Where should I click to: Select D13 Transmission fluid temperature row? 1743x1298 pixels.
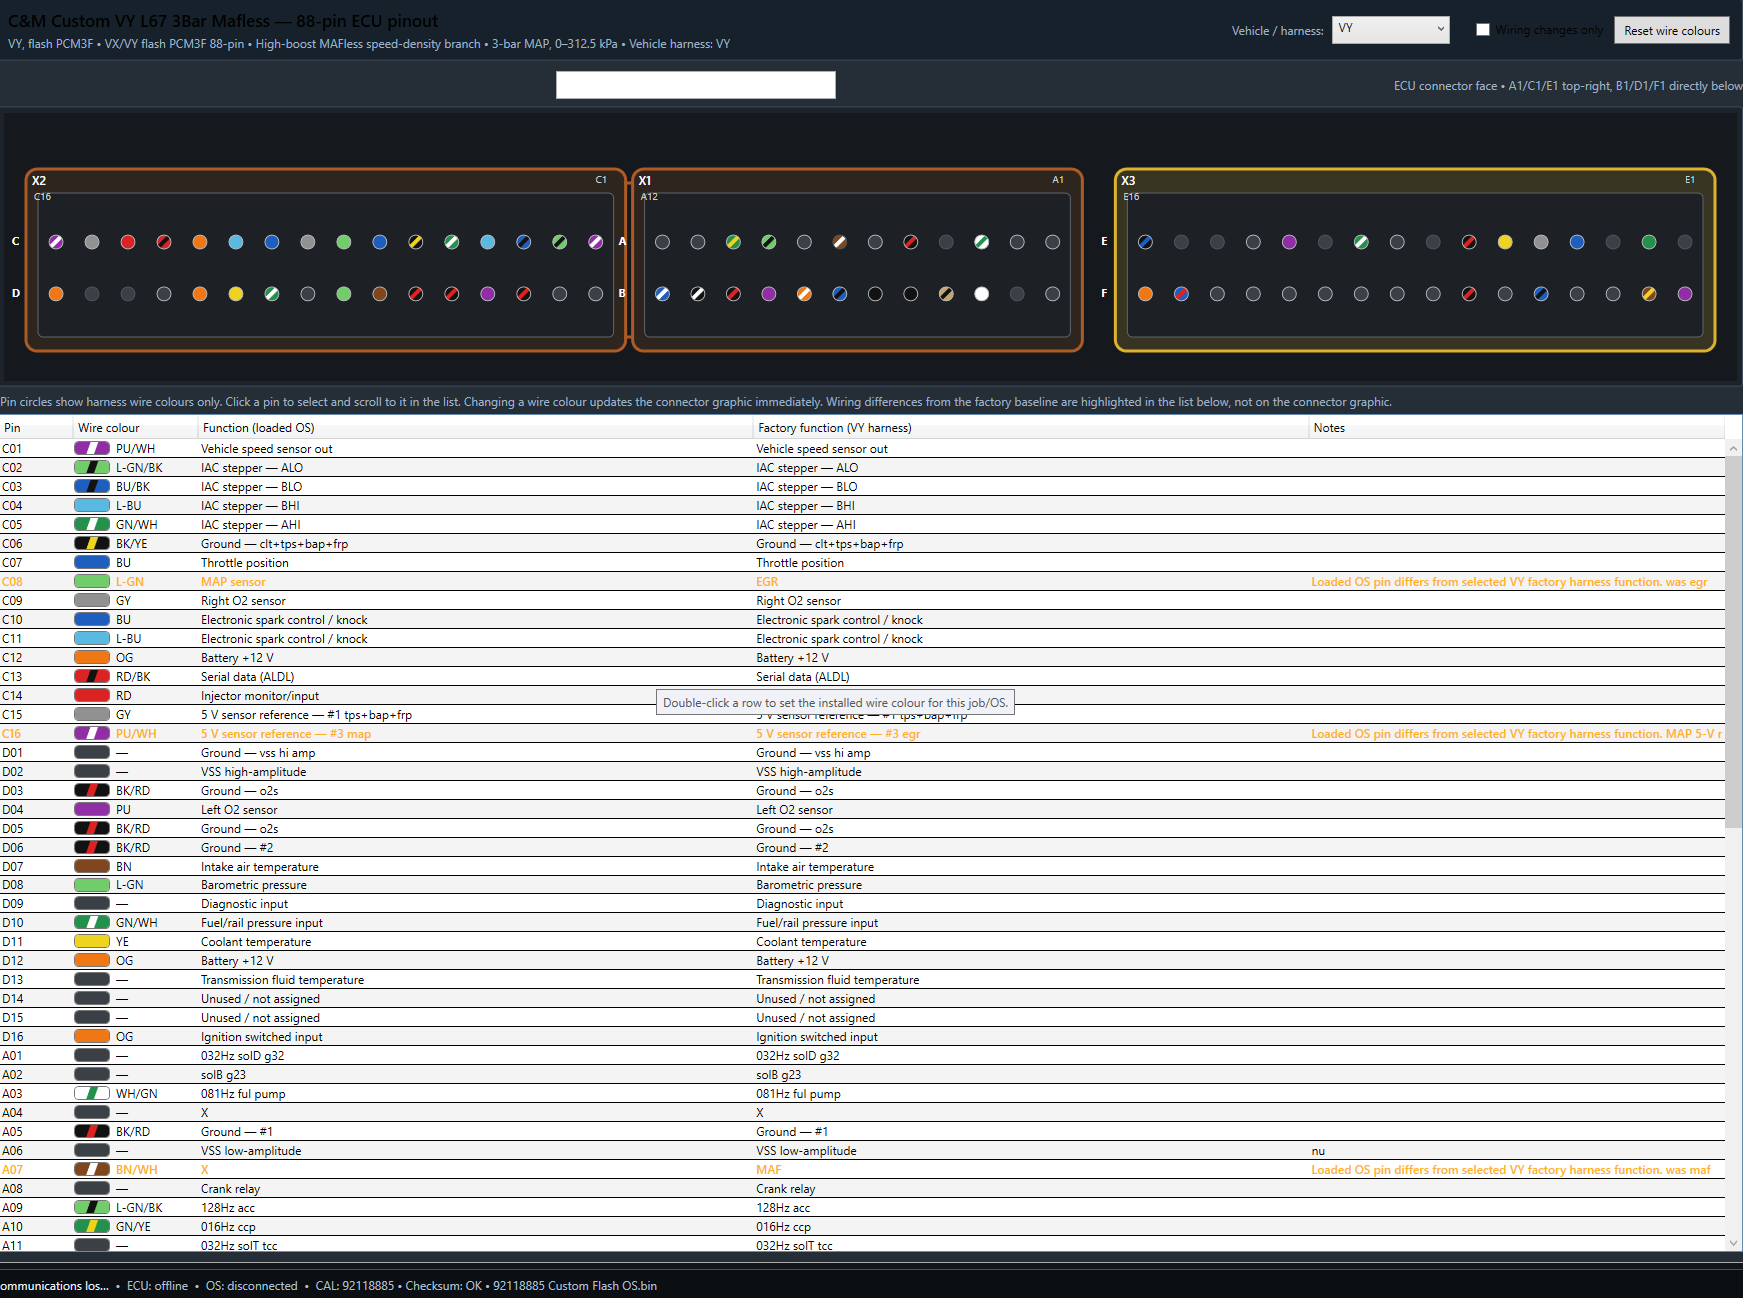point(862,980)
